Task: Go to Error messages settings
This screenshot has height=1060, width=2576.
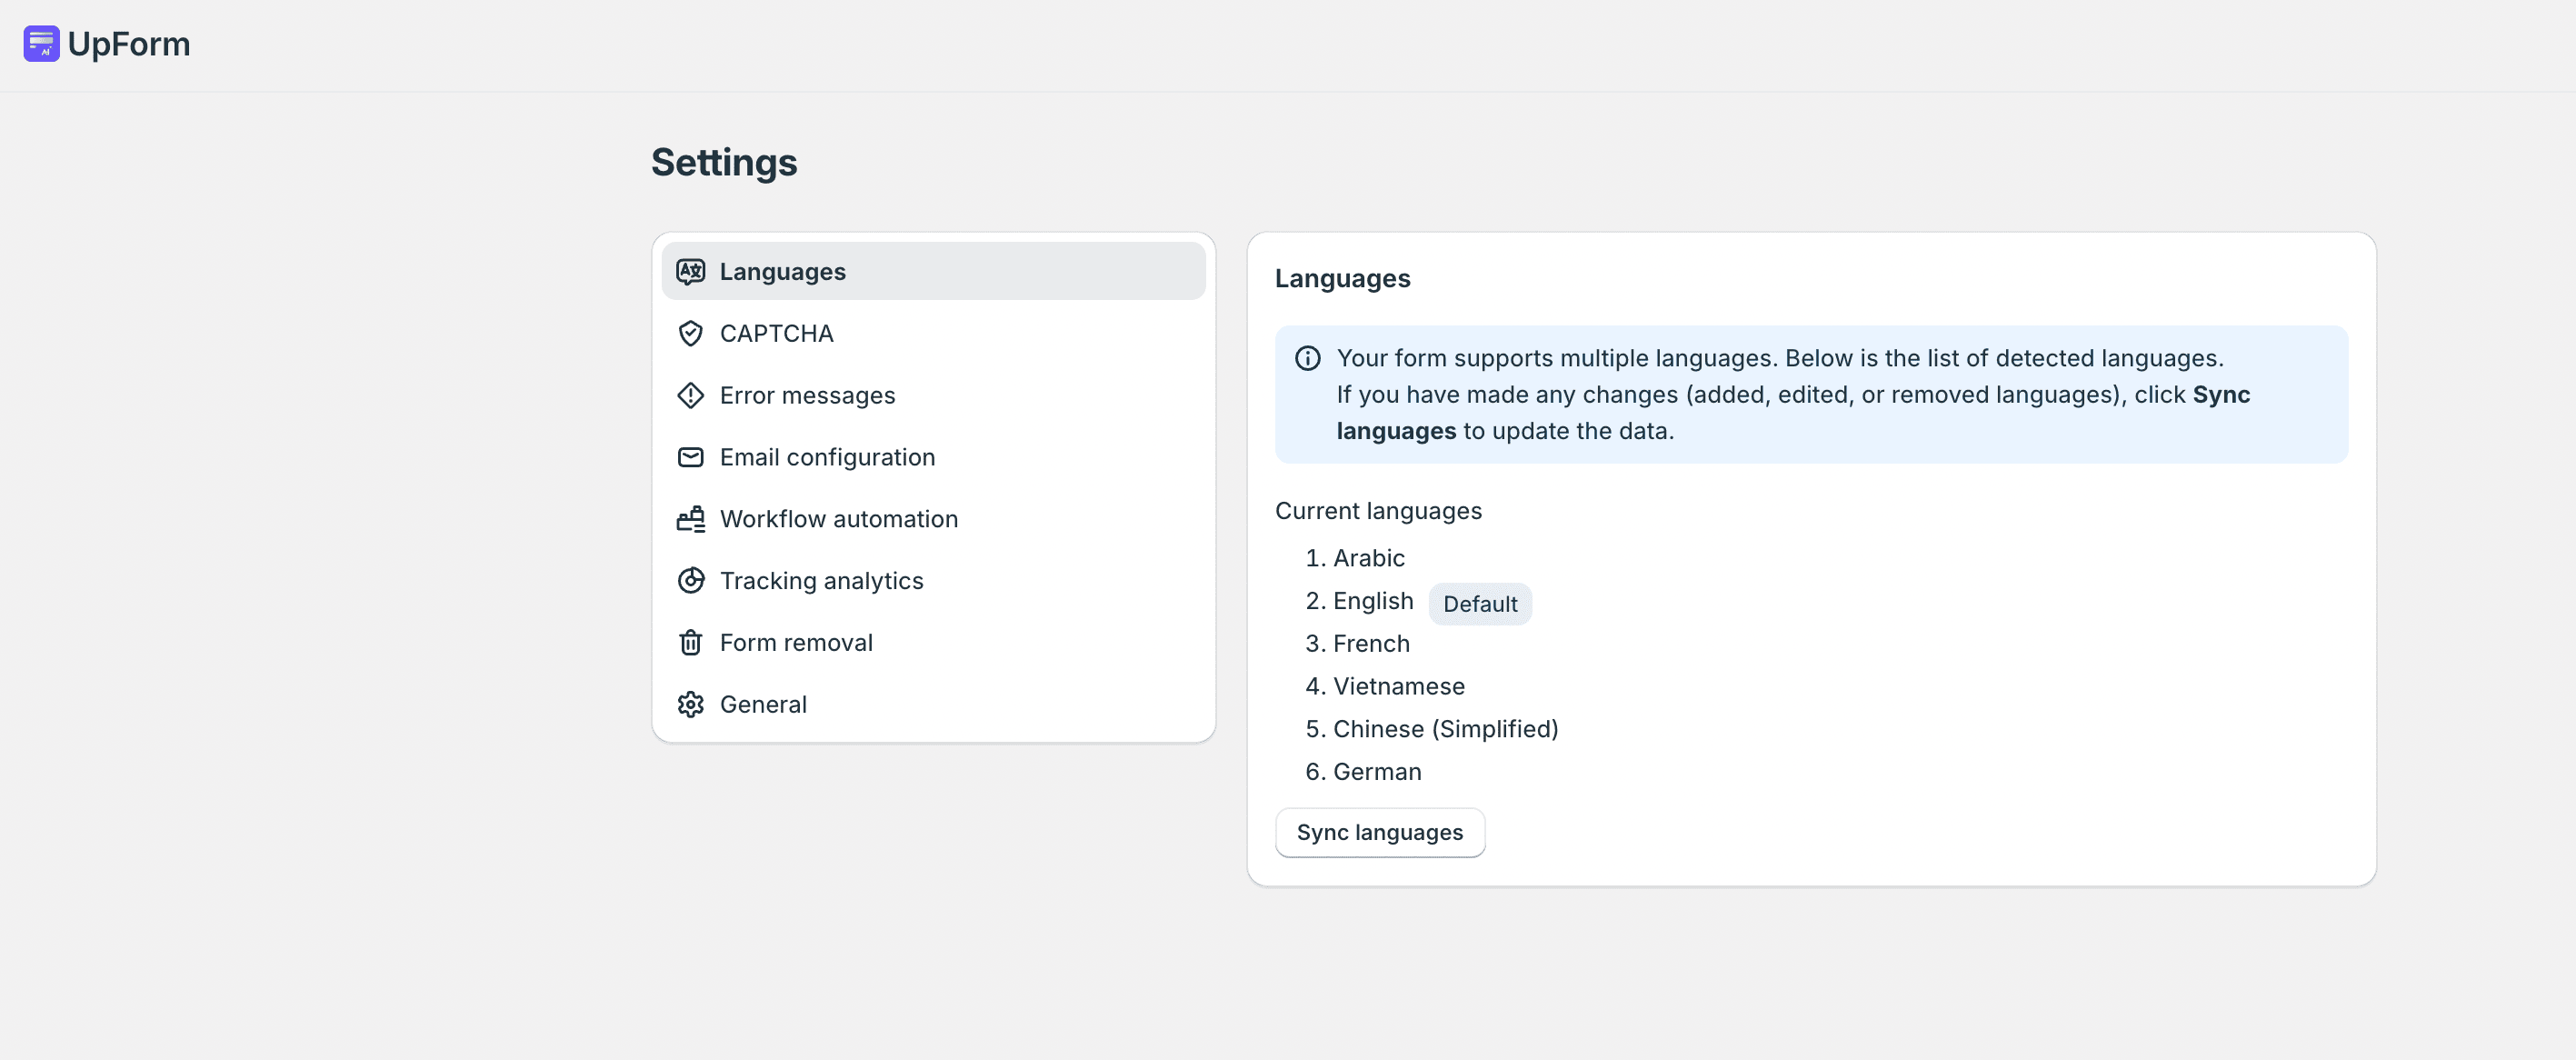Action: tap(933, 396)
